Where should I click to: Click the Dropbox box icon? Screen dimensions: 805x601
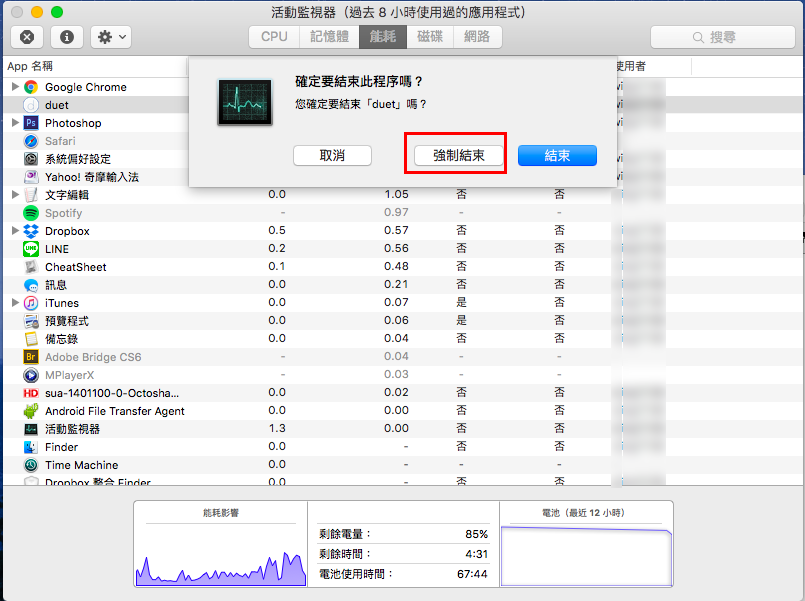(31, 231)
